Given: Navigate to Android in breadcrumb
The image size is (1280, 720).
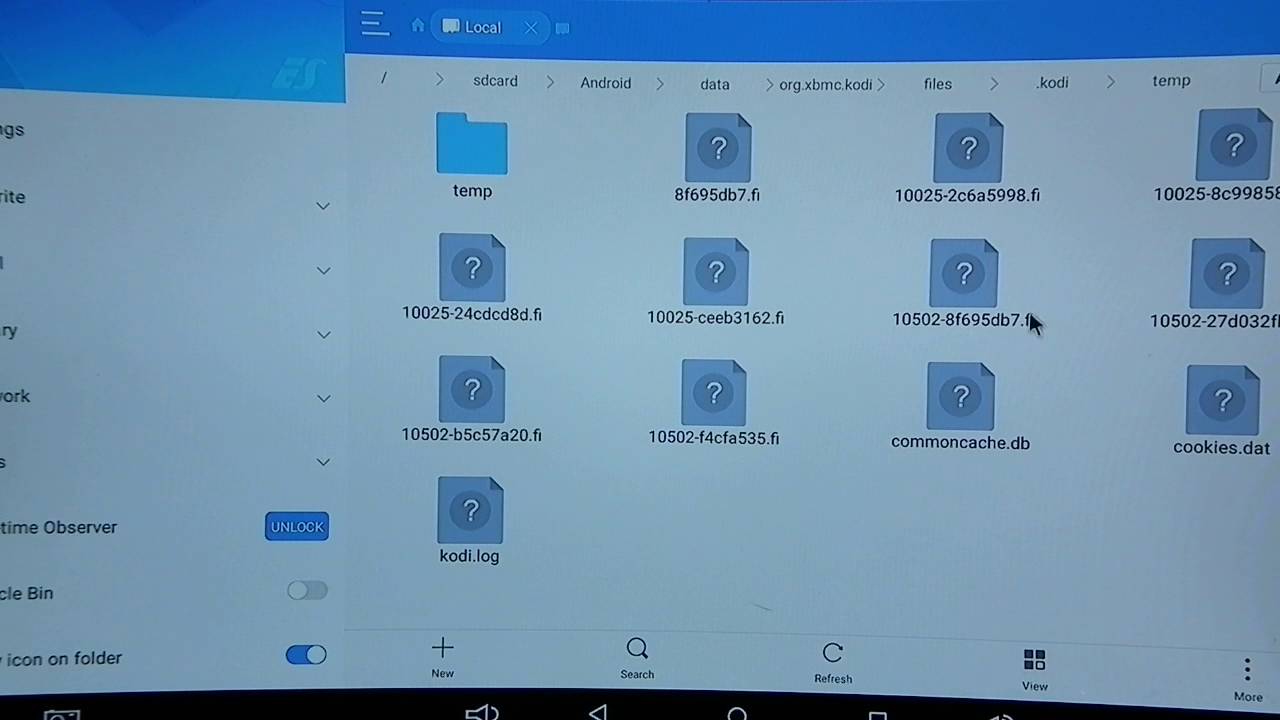Looking at the screenshot, I should click(x=606, y=83).
